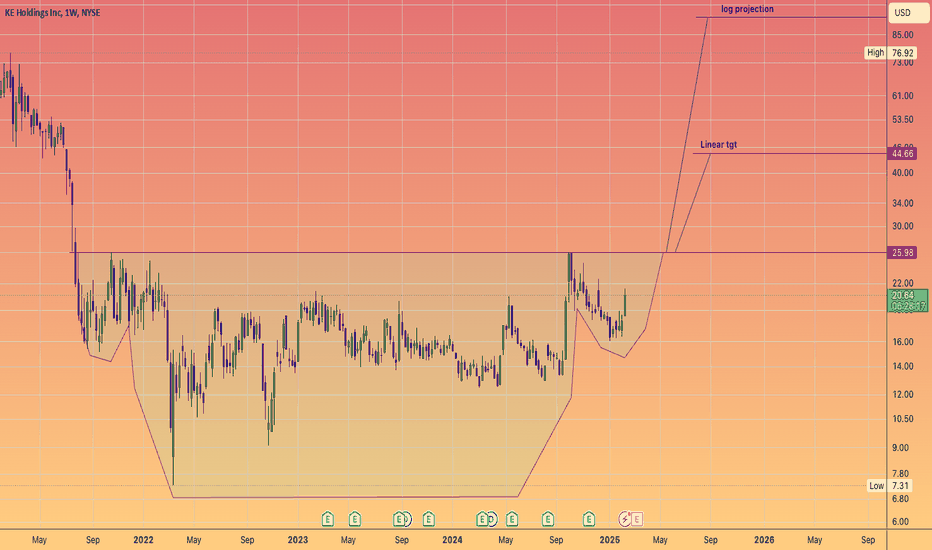932x550 pixels.
Task: Open the earnings marker from November 2023
Action: click(429, 520)
